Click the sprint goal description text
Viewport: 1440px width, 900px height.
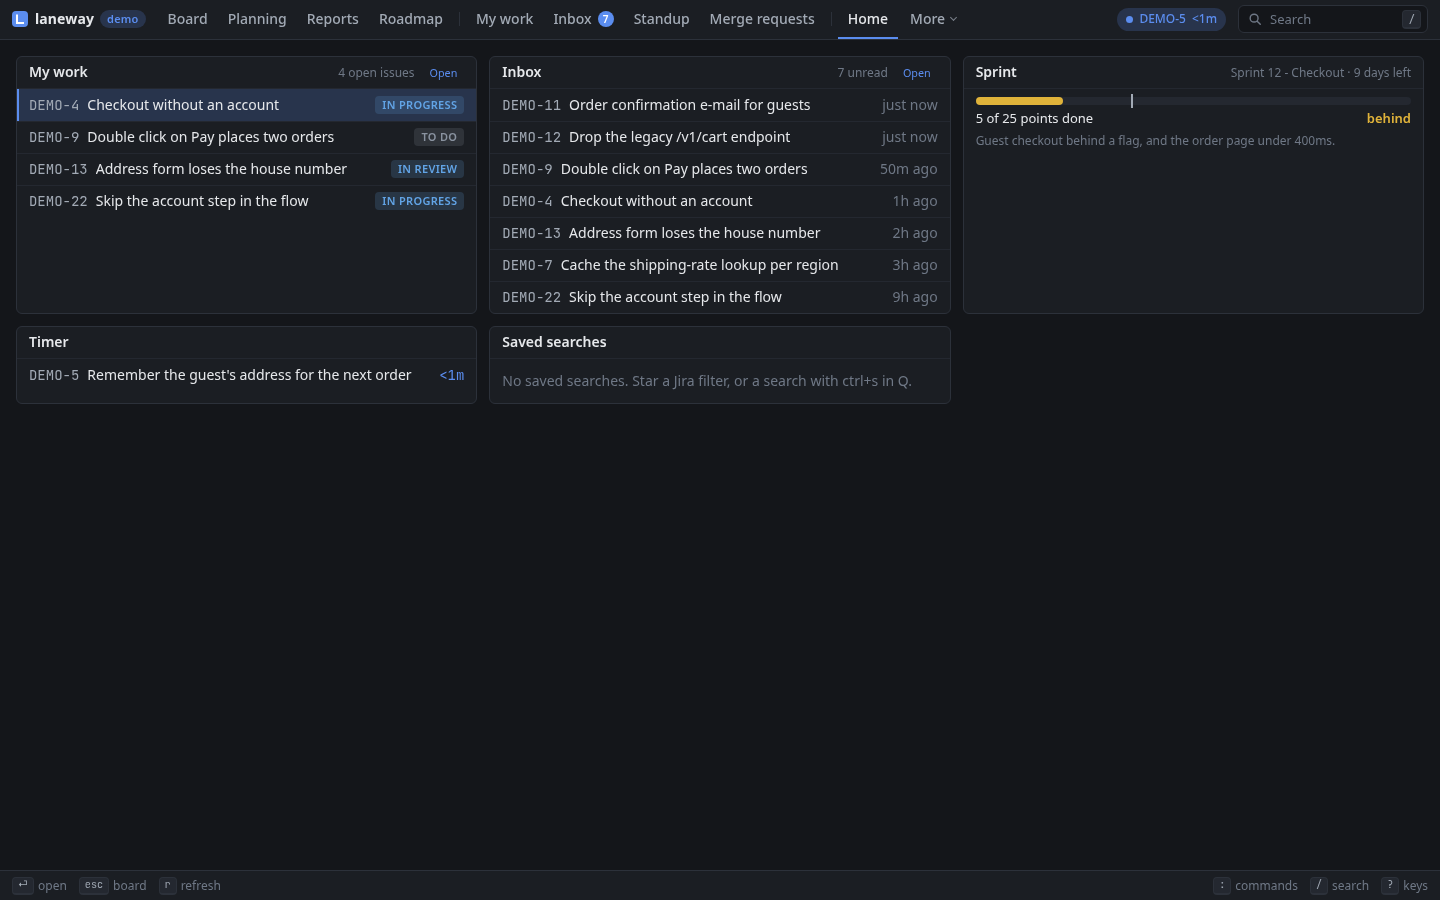(x=1155, y=141)
